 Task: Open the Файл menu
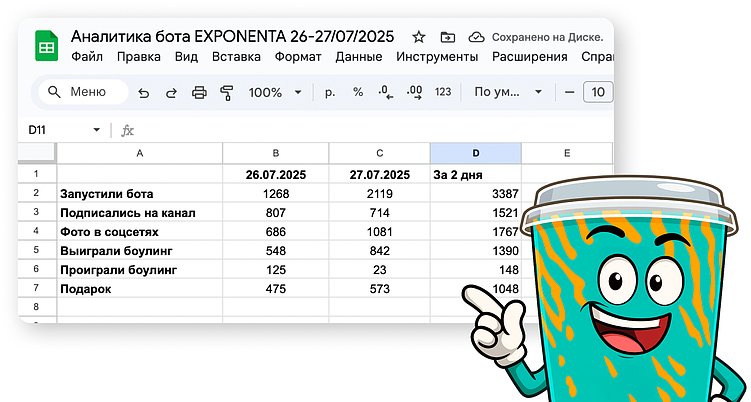pyautogui.click(x=87, y=57)
